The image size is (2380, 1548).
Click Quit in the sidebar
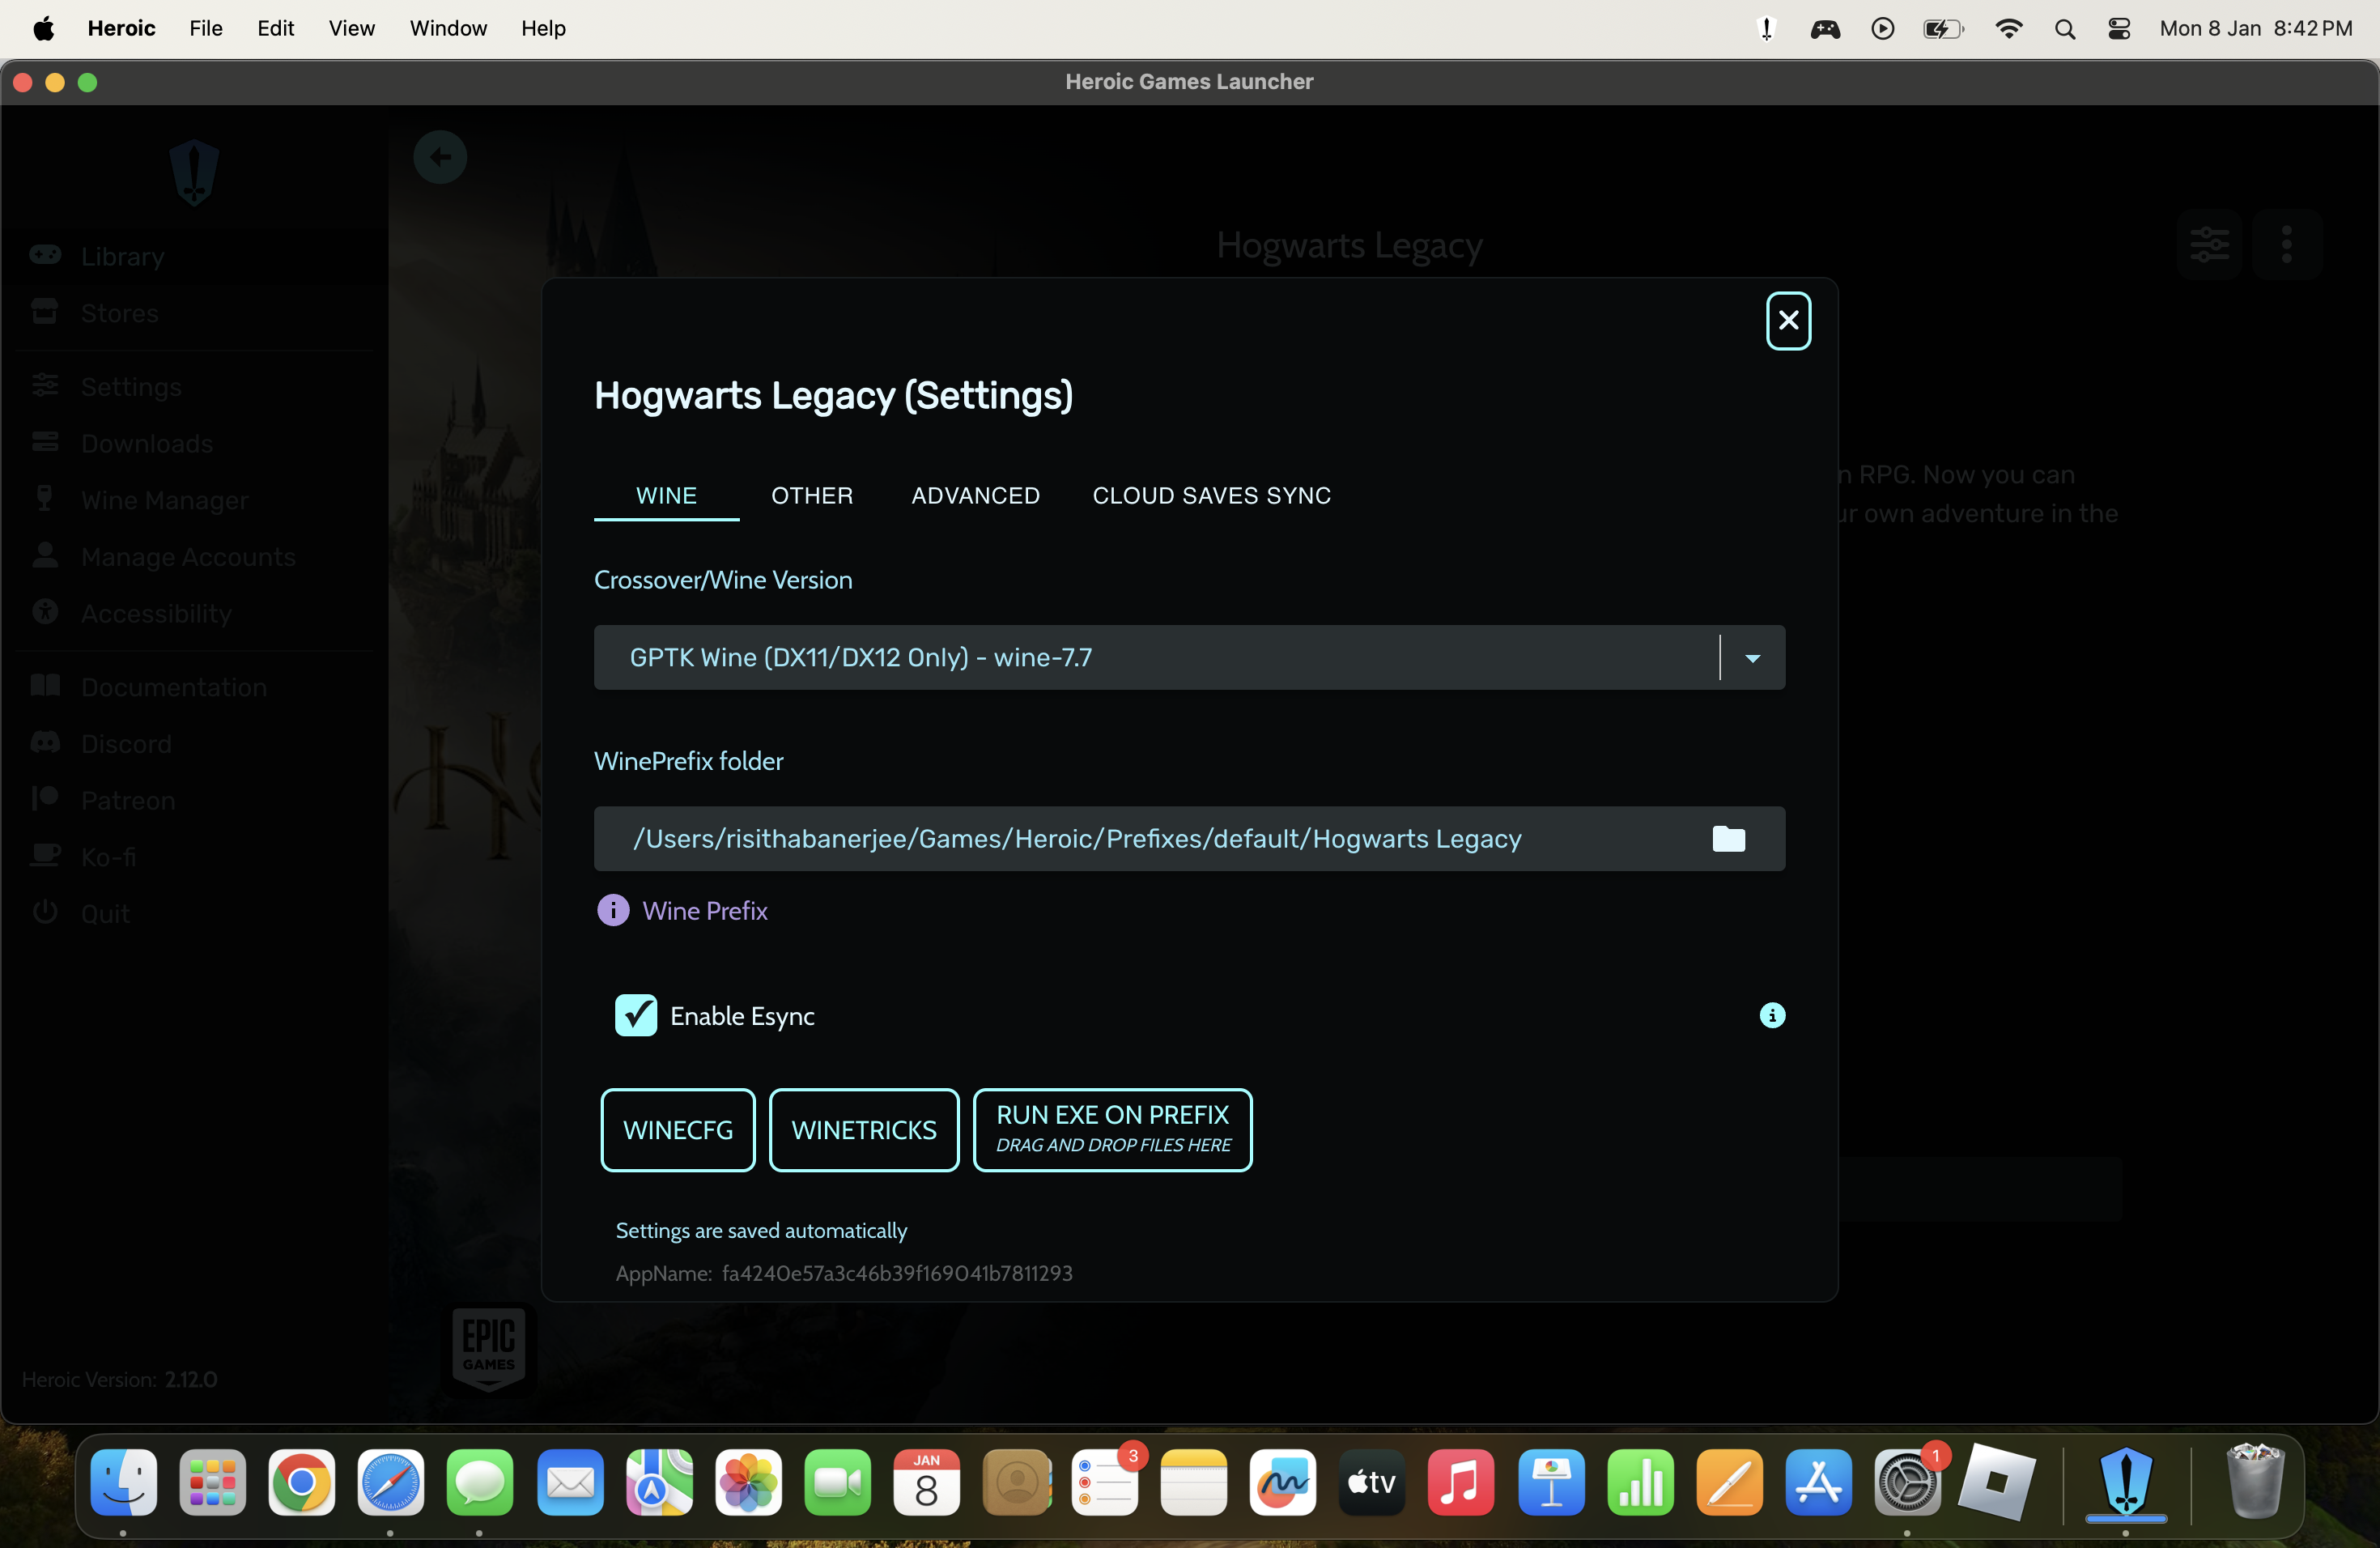tap(195, 914)
